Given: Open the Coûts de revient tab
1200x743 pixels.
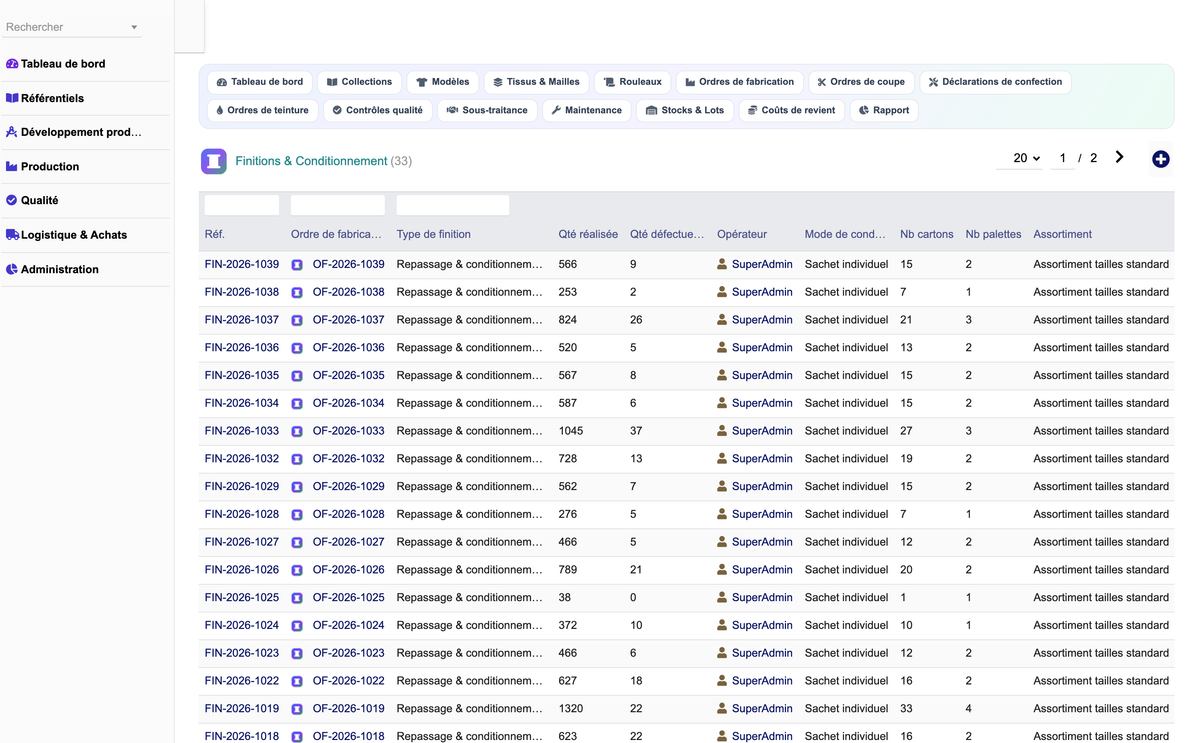Looking at the screenshot, I should pyautogui.click(x=793, y=110).
